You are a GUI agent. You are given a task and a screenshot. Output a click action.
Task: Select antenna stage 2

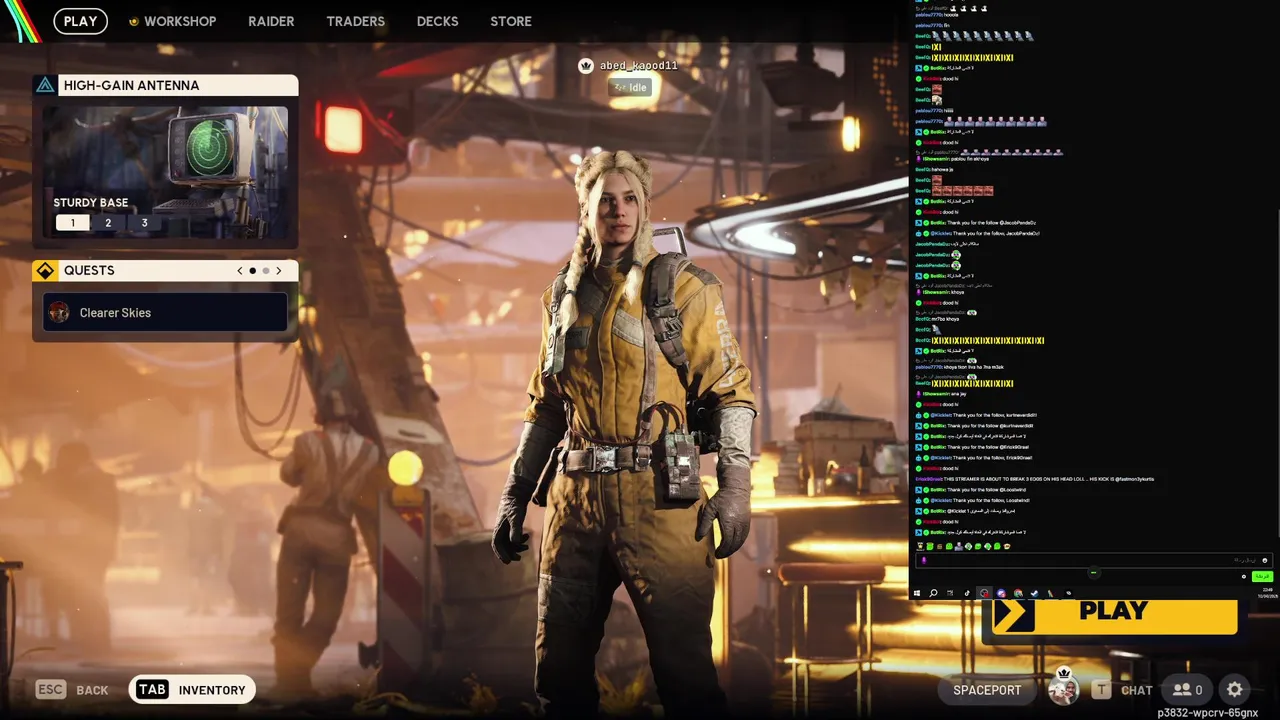point(108,223)
